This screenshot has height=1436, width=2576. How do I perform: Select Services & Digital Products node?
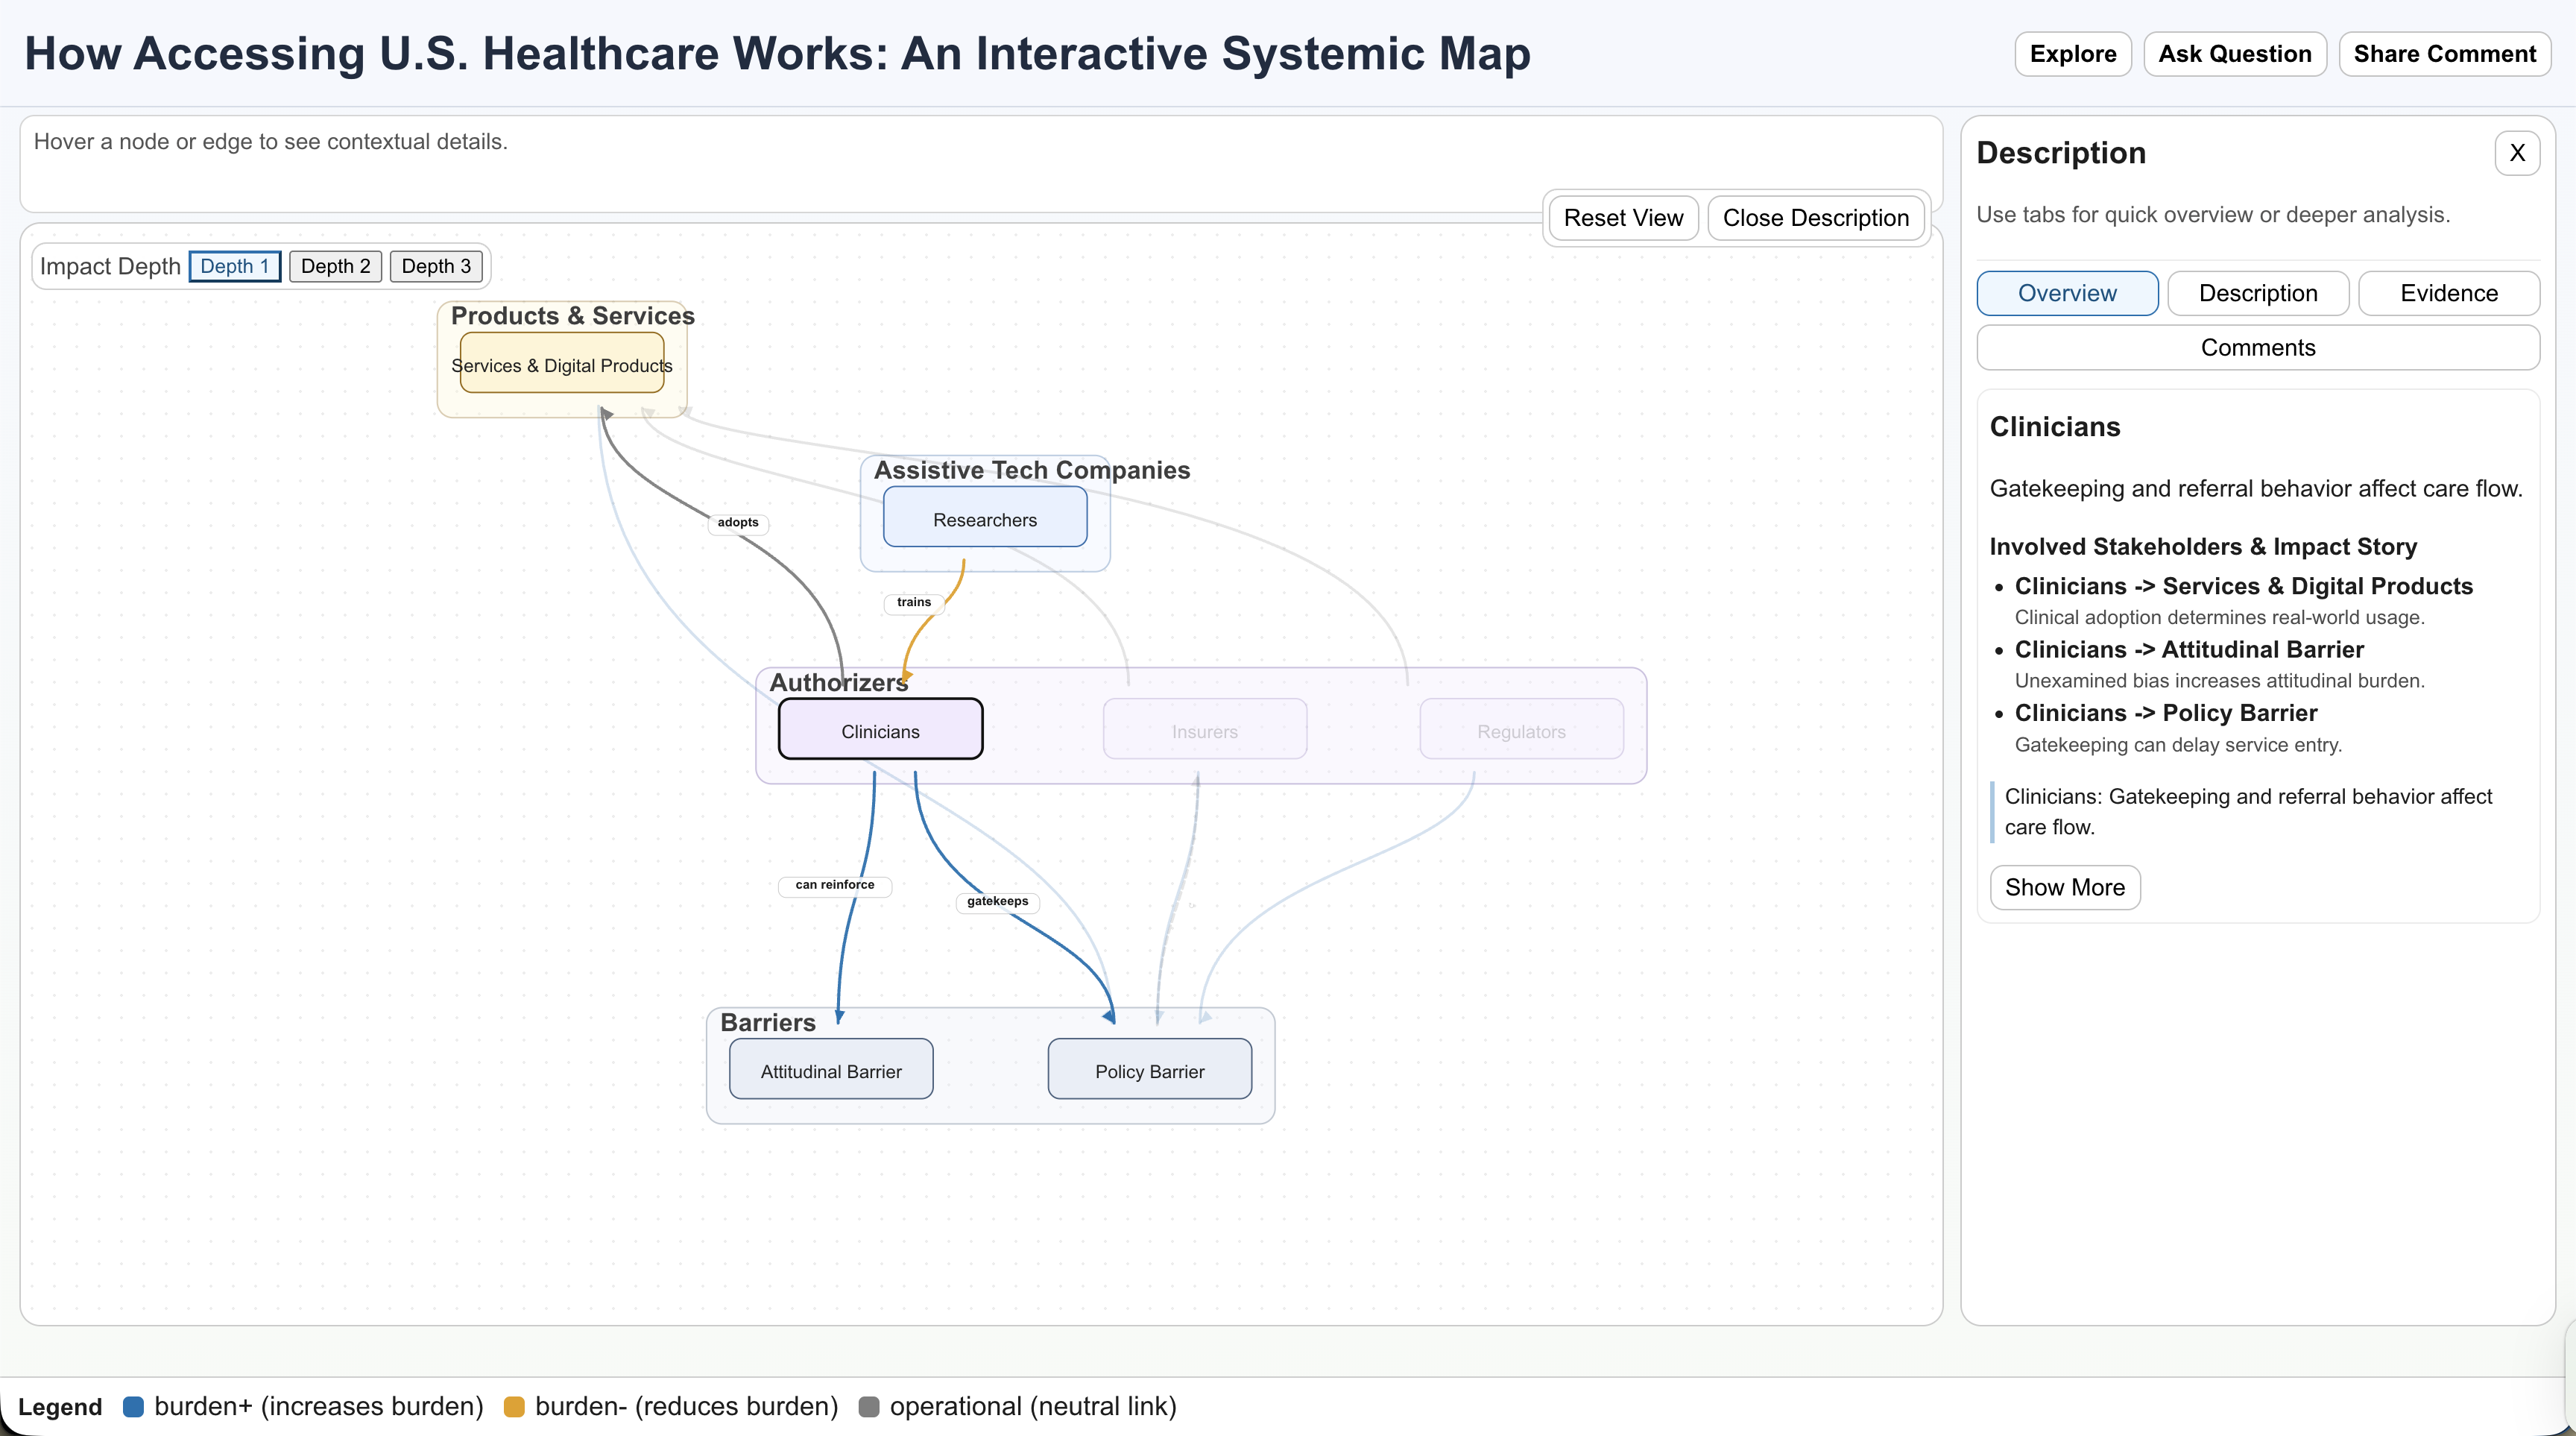pos(562,363)
